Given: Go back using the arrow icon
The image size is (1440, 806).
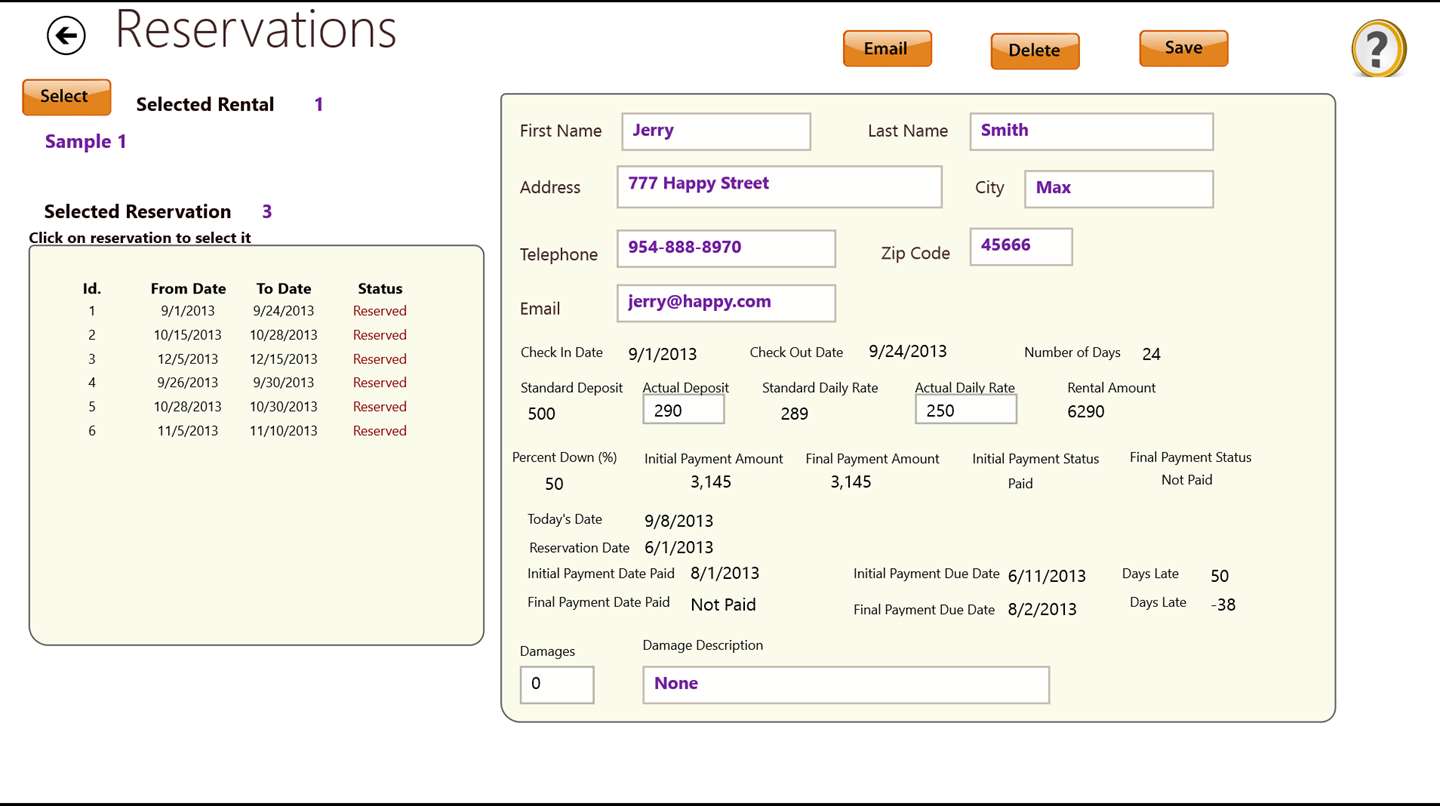Looking at the screenshot, I should pos(66,37).
